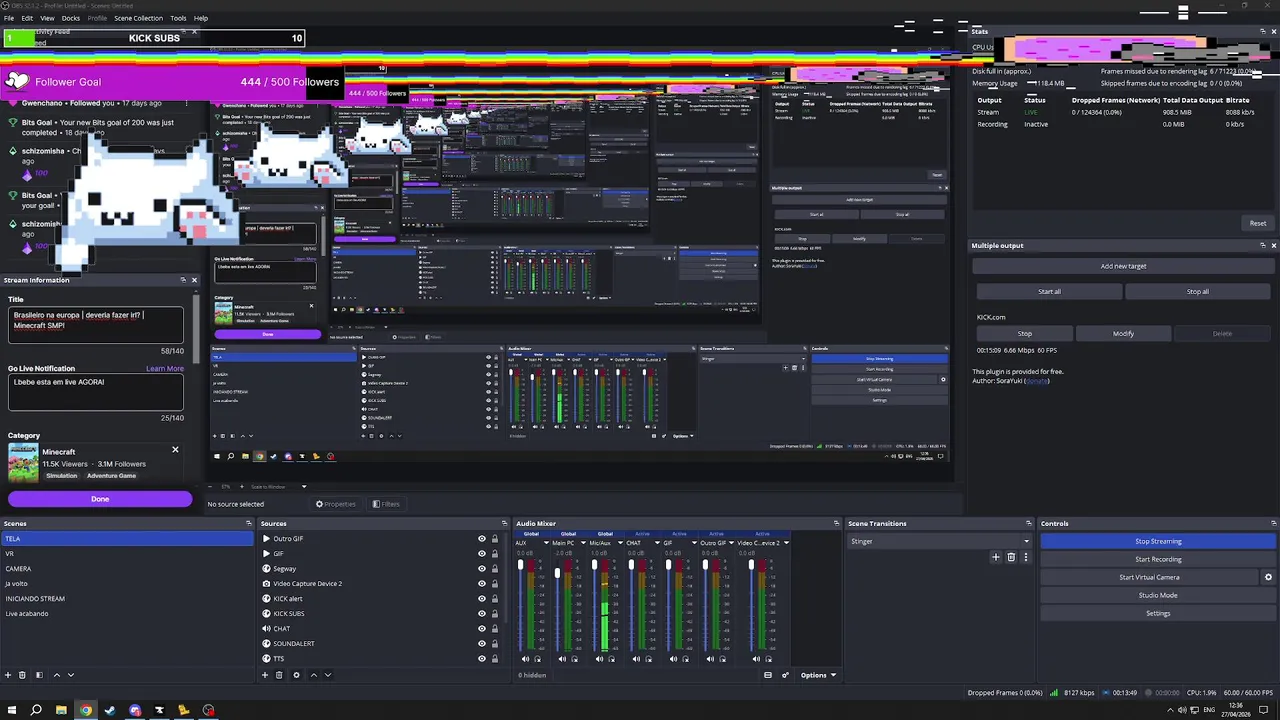Image resolution: width=1280 pixels, height=720 pixels.
Task: Open the Outro GIF mixer channel dropdown arrow
Action: (x=731, y=543)
